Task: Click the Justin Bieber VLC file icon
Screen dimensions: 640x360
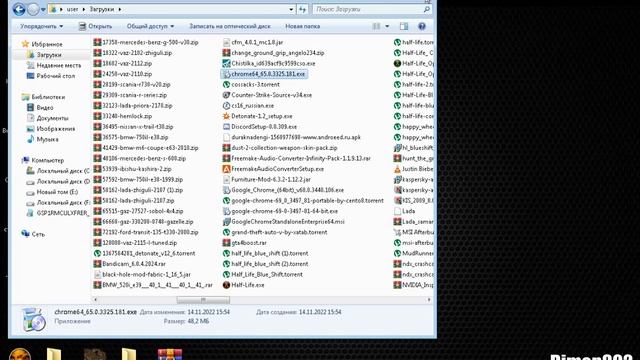Action: 397,169
